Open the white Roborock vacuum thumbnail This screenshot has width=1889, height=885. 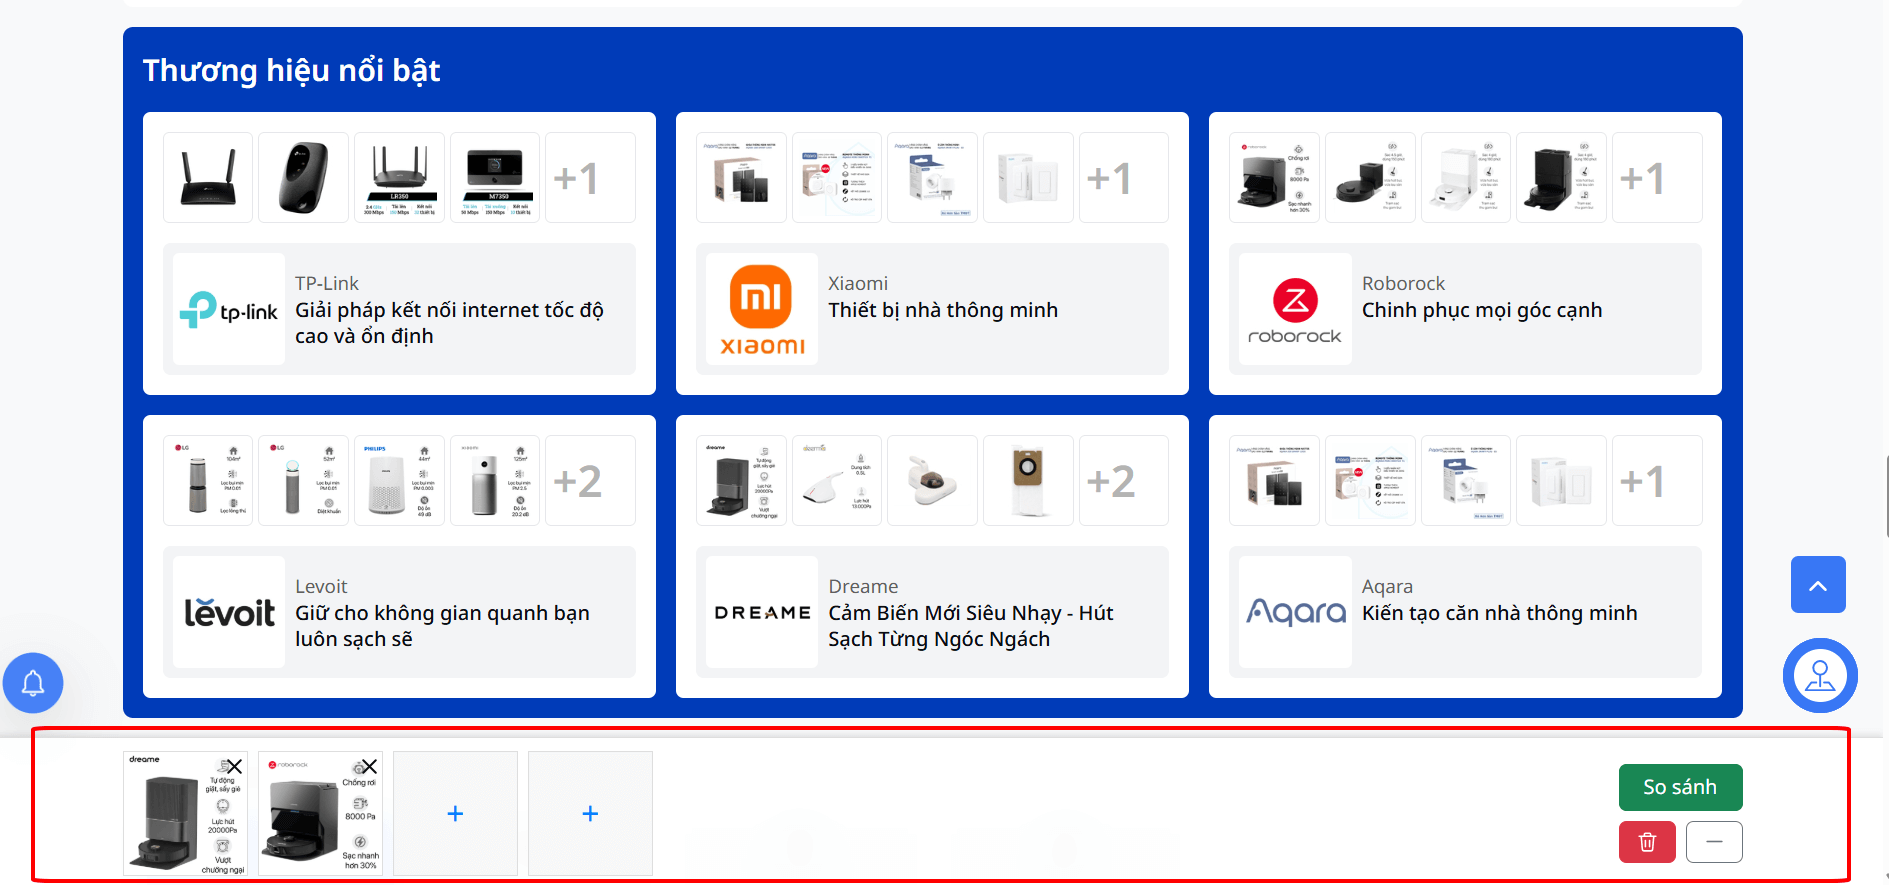click(x=1466, y=178)
